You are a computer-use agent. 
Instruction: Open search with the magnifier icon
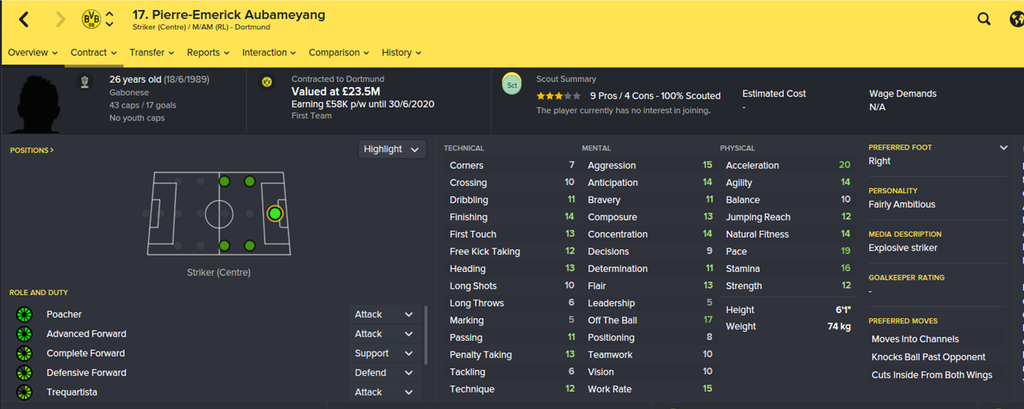(x=984, y=20)
